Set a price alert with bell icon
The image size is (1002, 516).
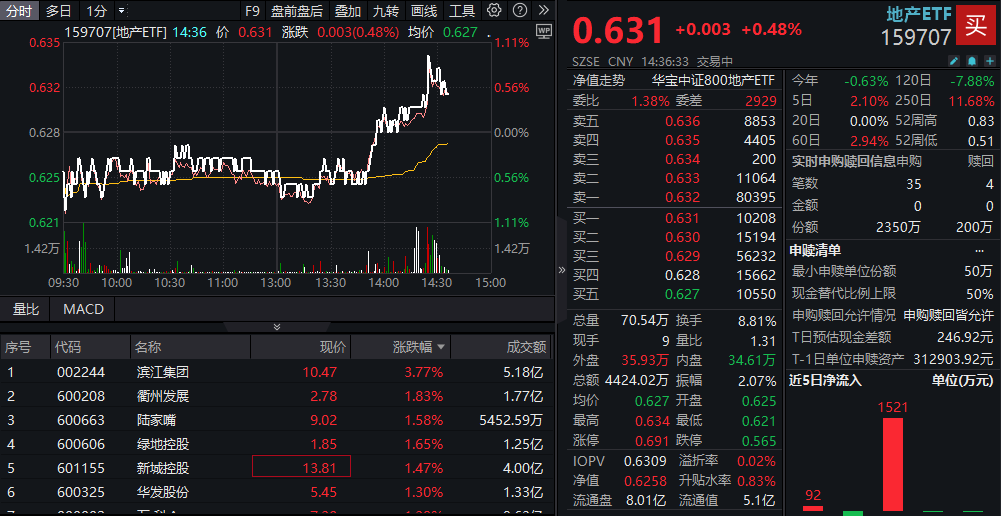[x=970, y=61]
